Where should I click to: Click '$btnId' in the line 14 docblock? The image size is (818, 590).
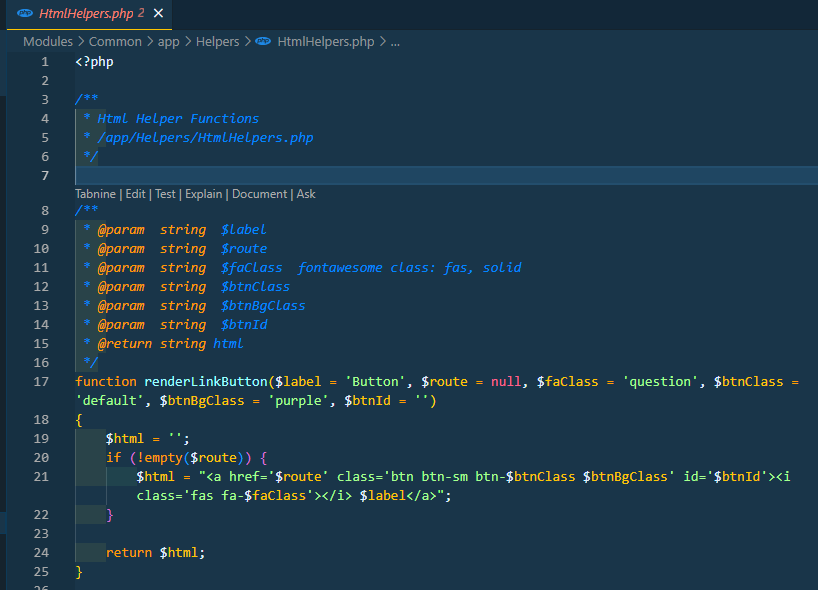point(244,324)
